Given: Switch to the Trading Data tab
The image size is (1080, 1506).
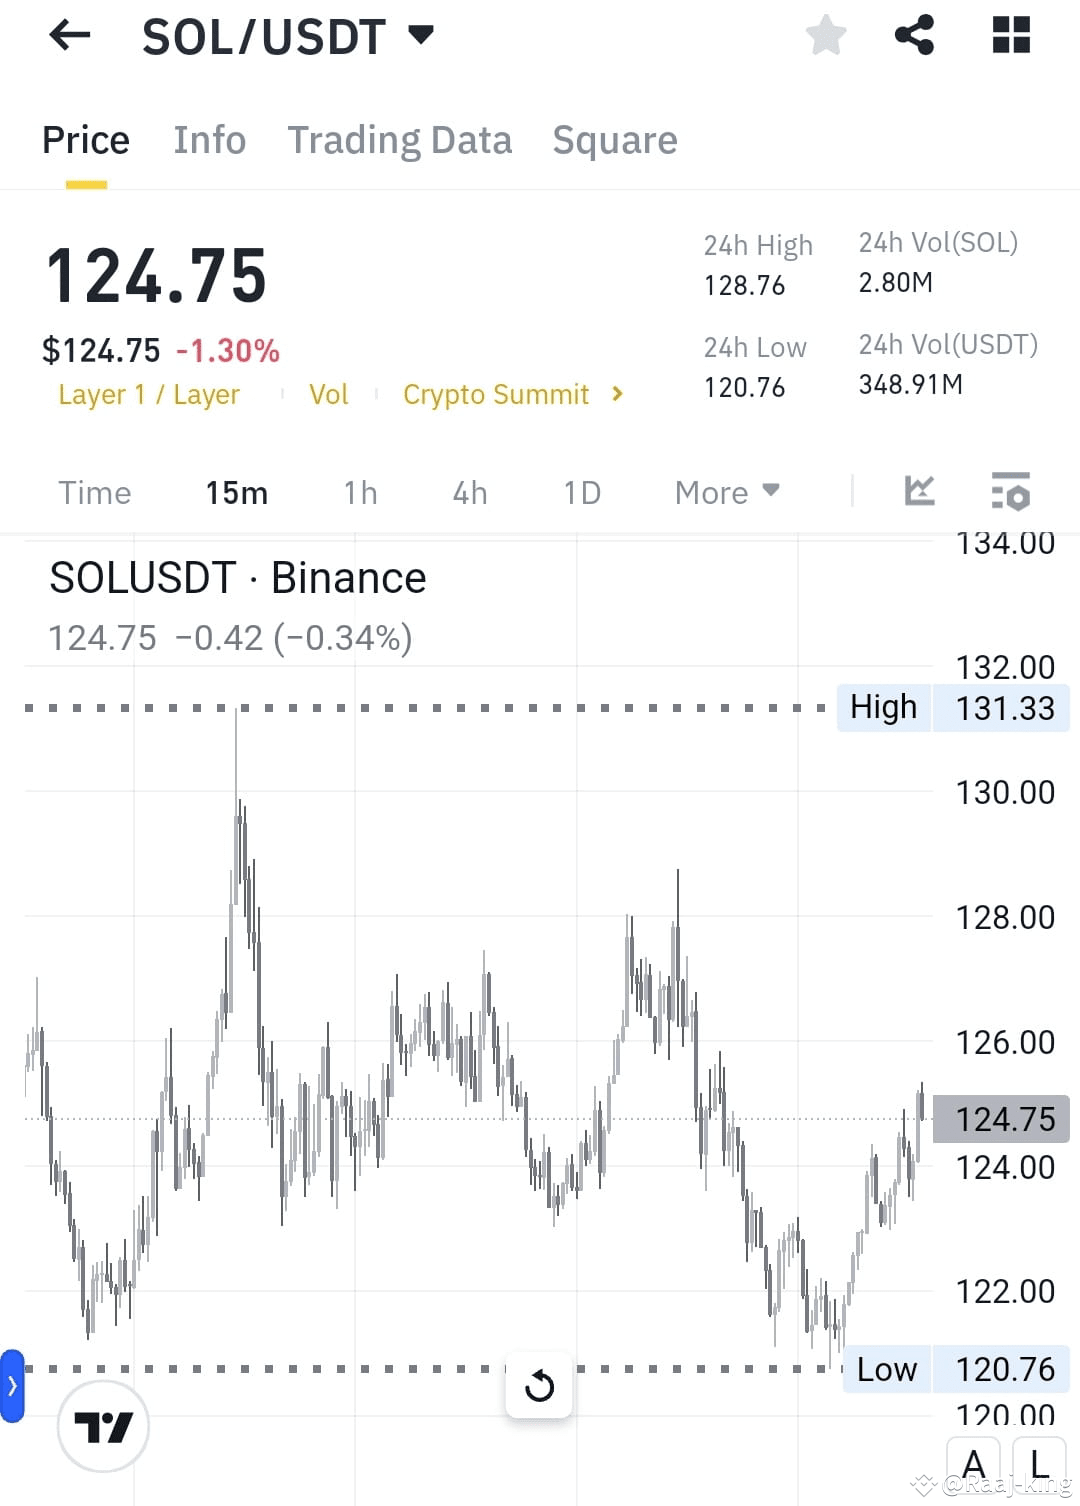Looking at the screenshot, I should pyautogui.click(x=400, y=140).
